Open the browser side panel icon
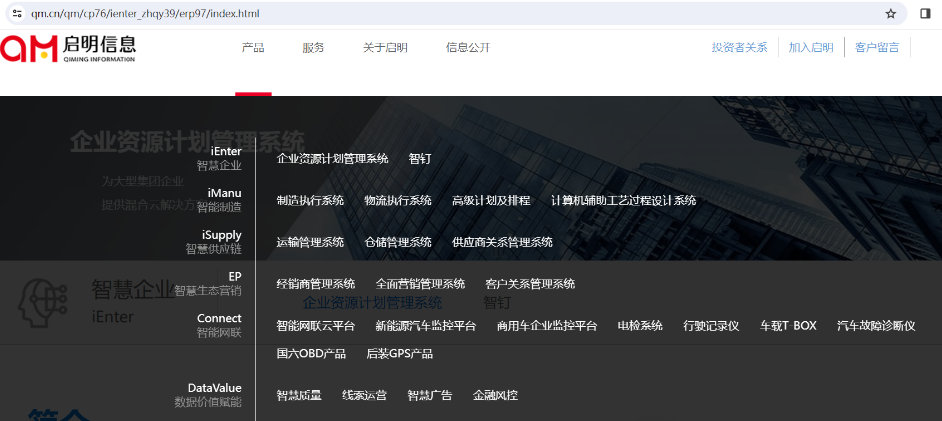Viewport: 942px width, 421px height. coord(925,13)
